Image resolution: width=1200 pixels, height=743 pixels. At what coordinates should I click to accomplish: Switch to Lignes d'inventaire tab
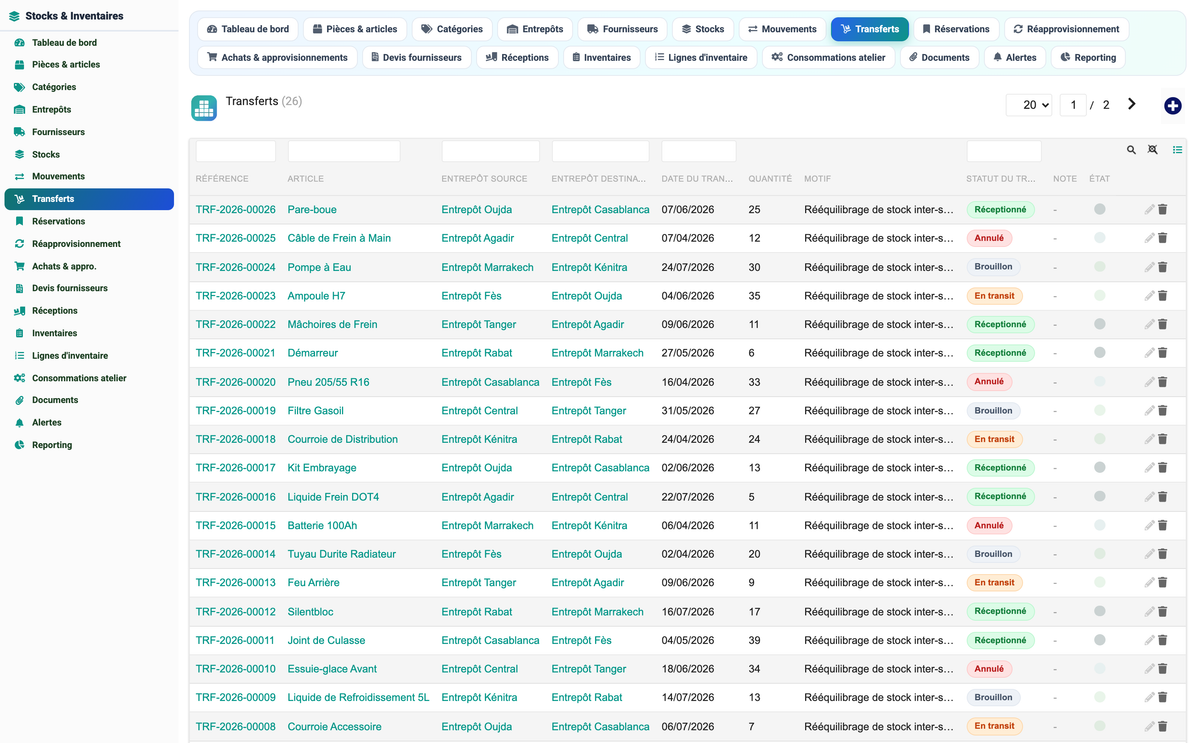[x=701, y=58]
